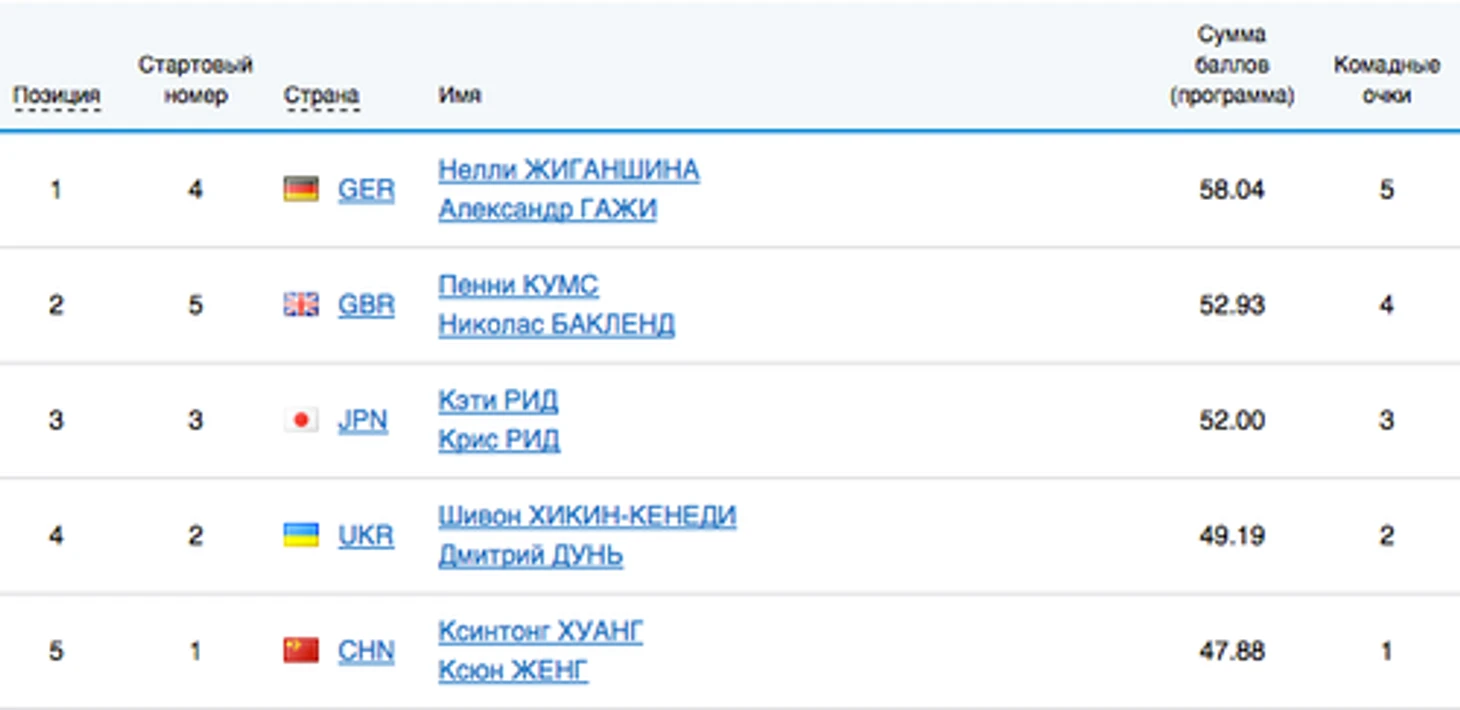The width and height of the screenshot is (1460, 710).
Task: Open the UKR country link
Action: 366,535
